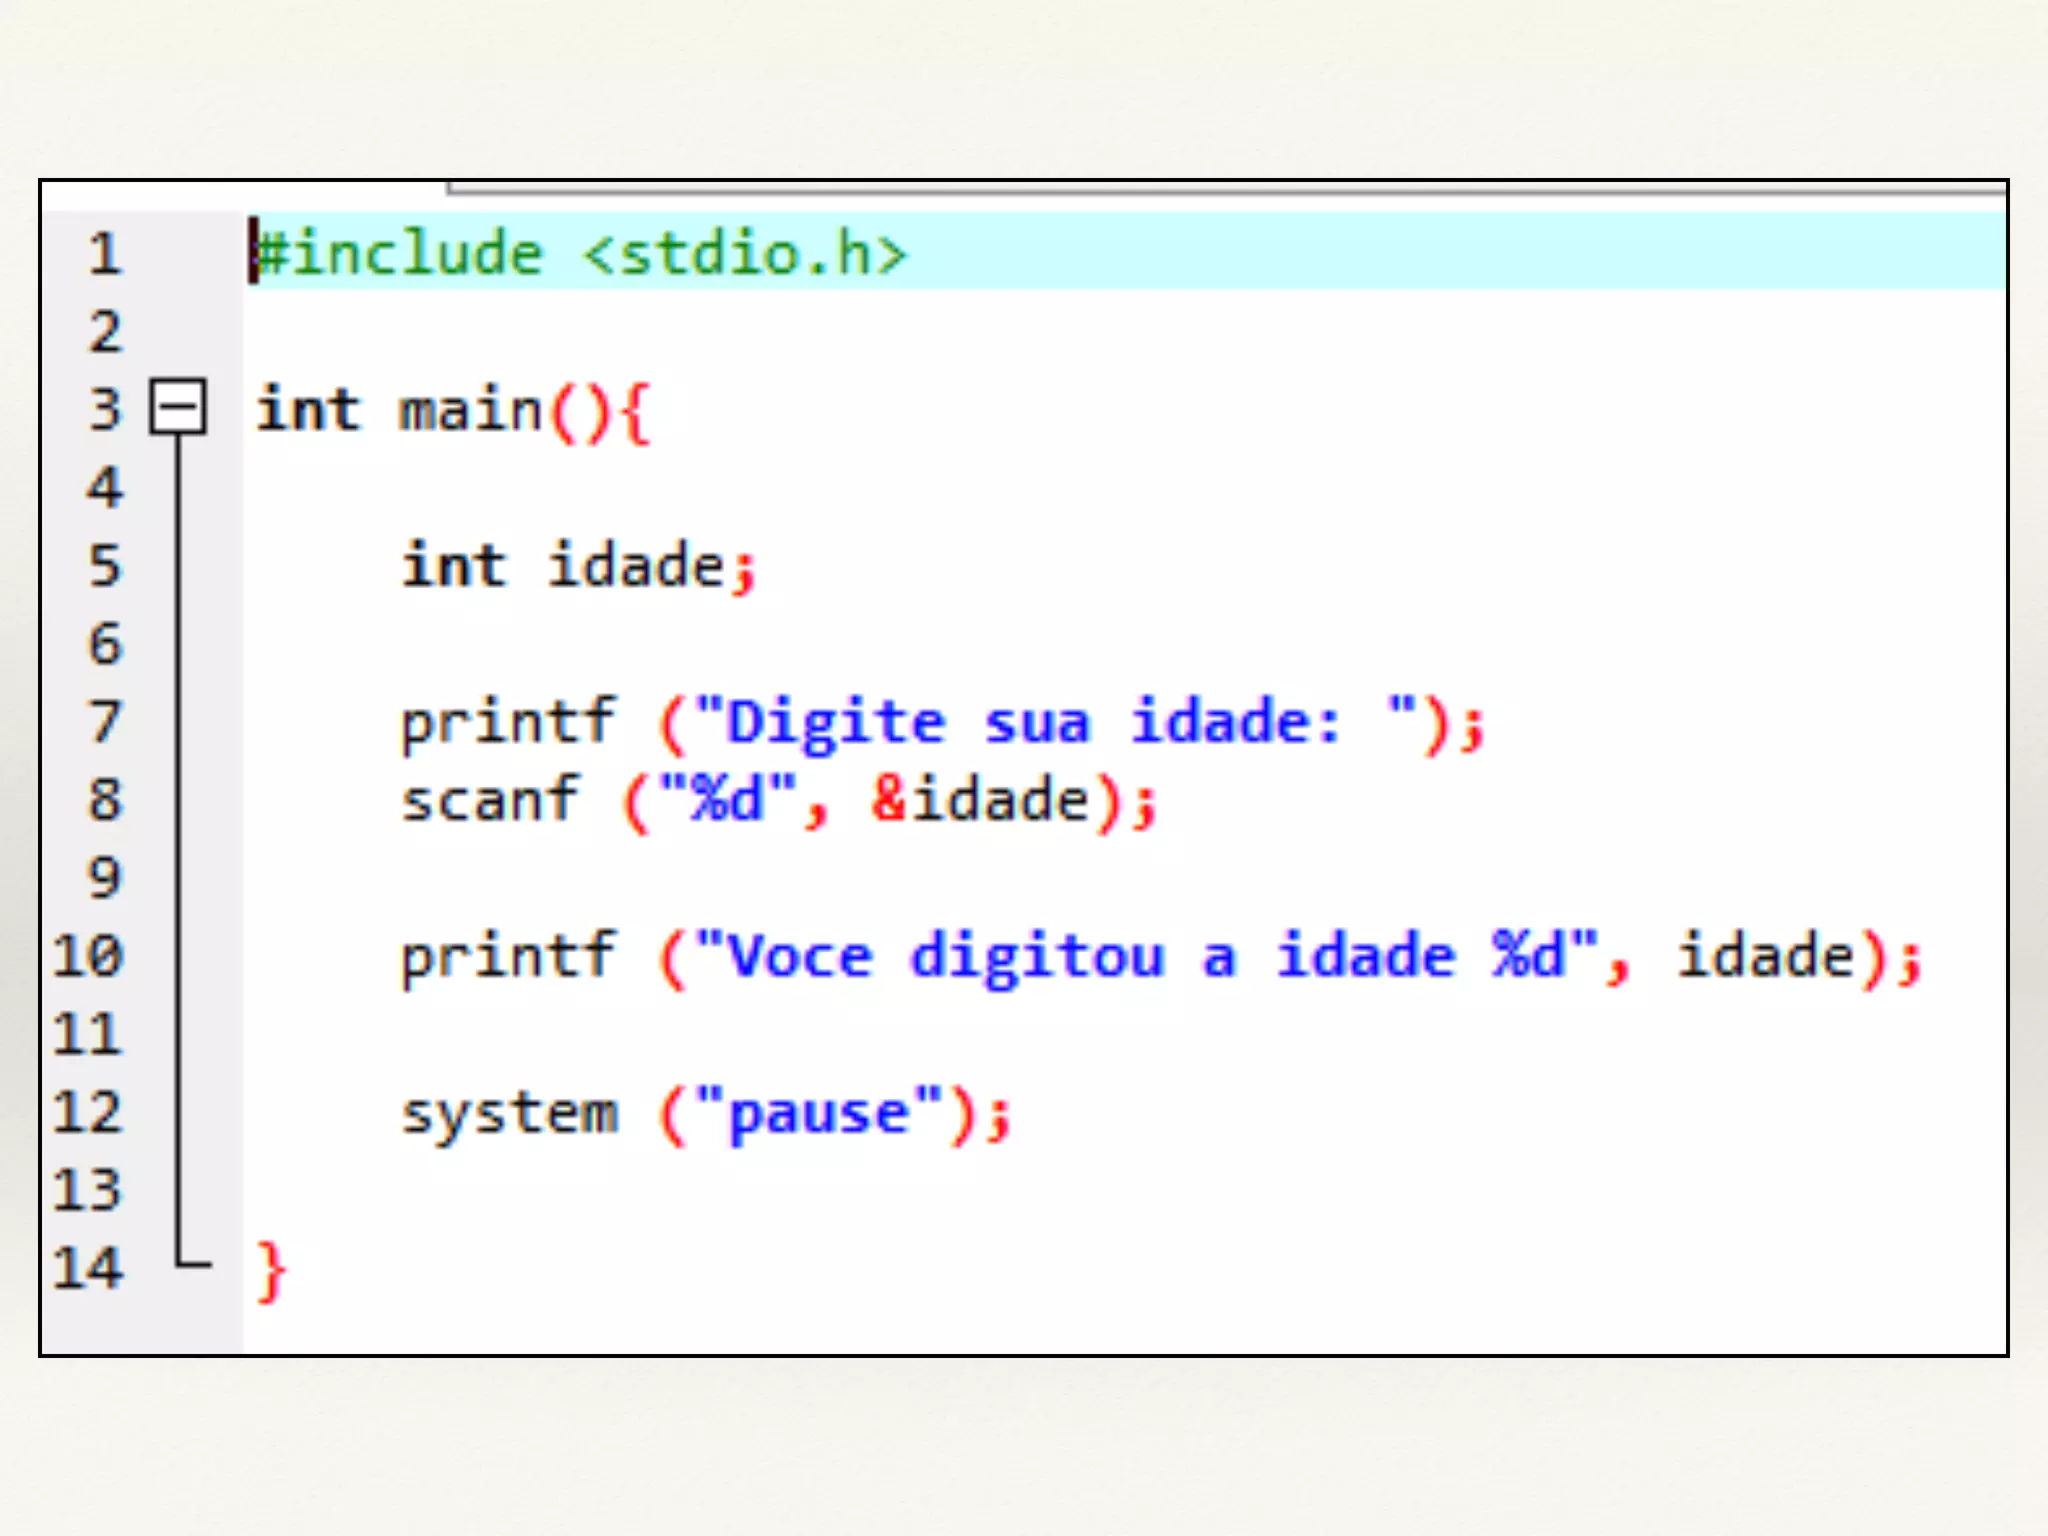
Task: Click line number 5 in gutter
Action: point(104,566)
